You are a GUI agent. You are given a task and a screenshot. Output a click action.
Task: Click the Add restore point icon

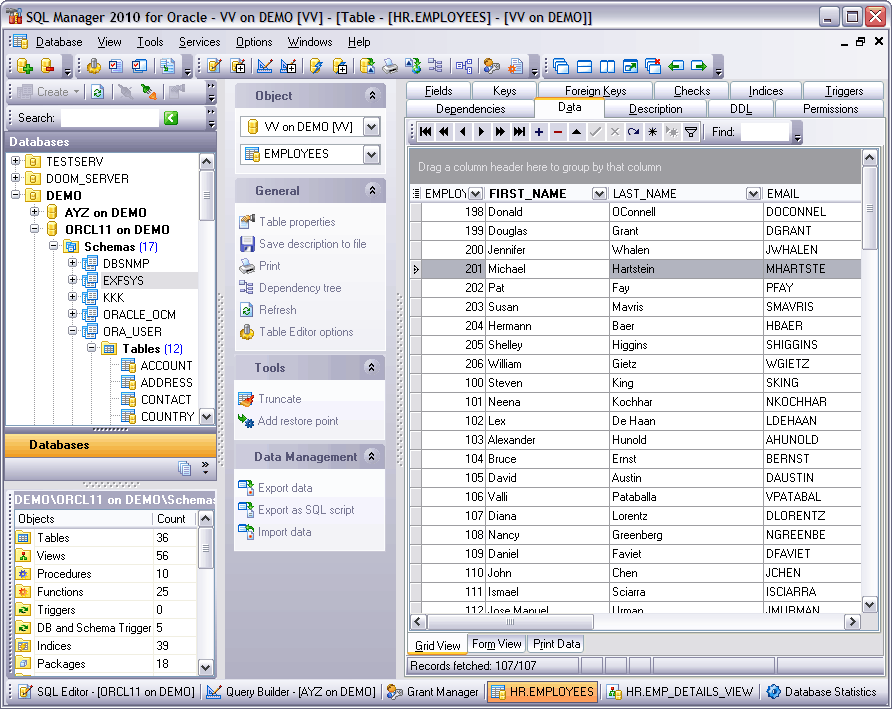246,421
